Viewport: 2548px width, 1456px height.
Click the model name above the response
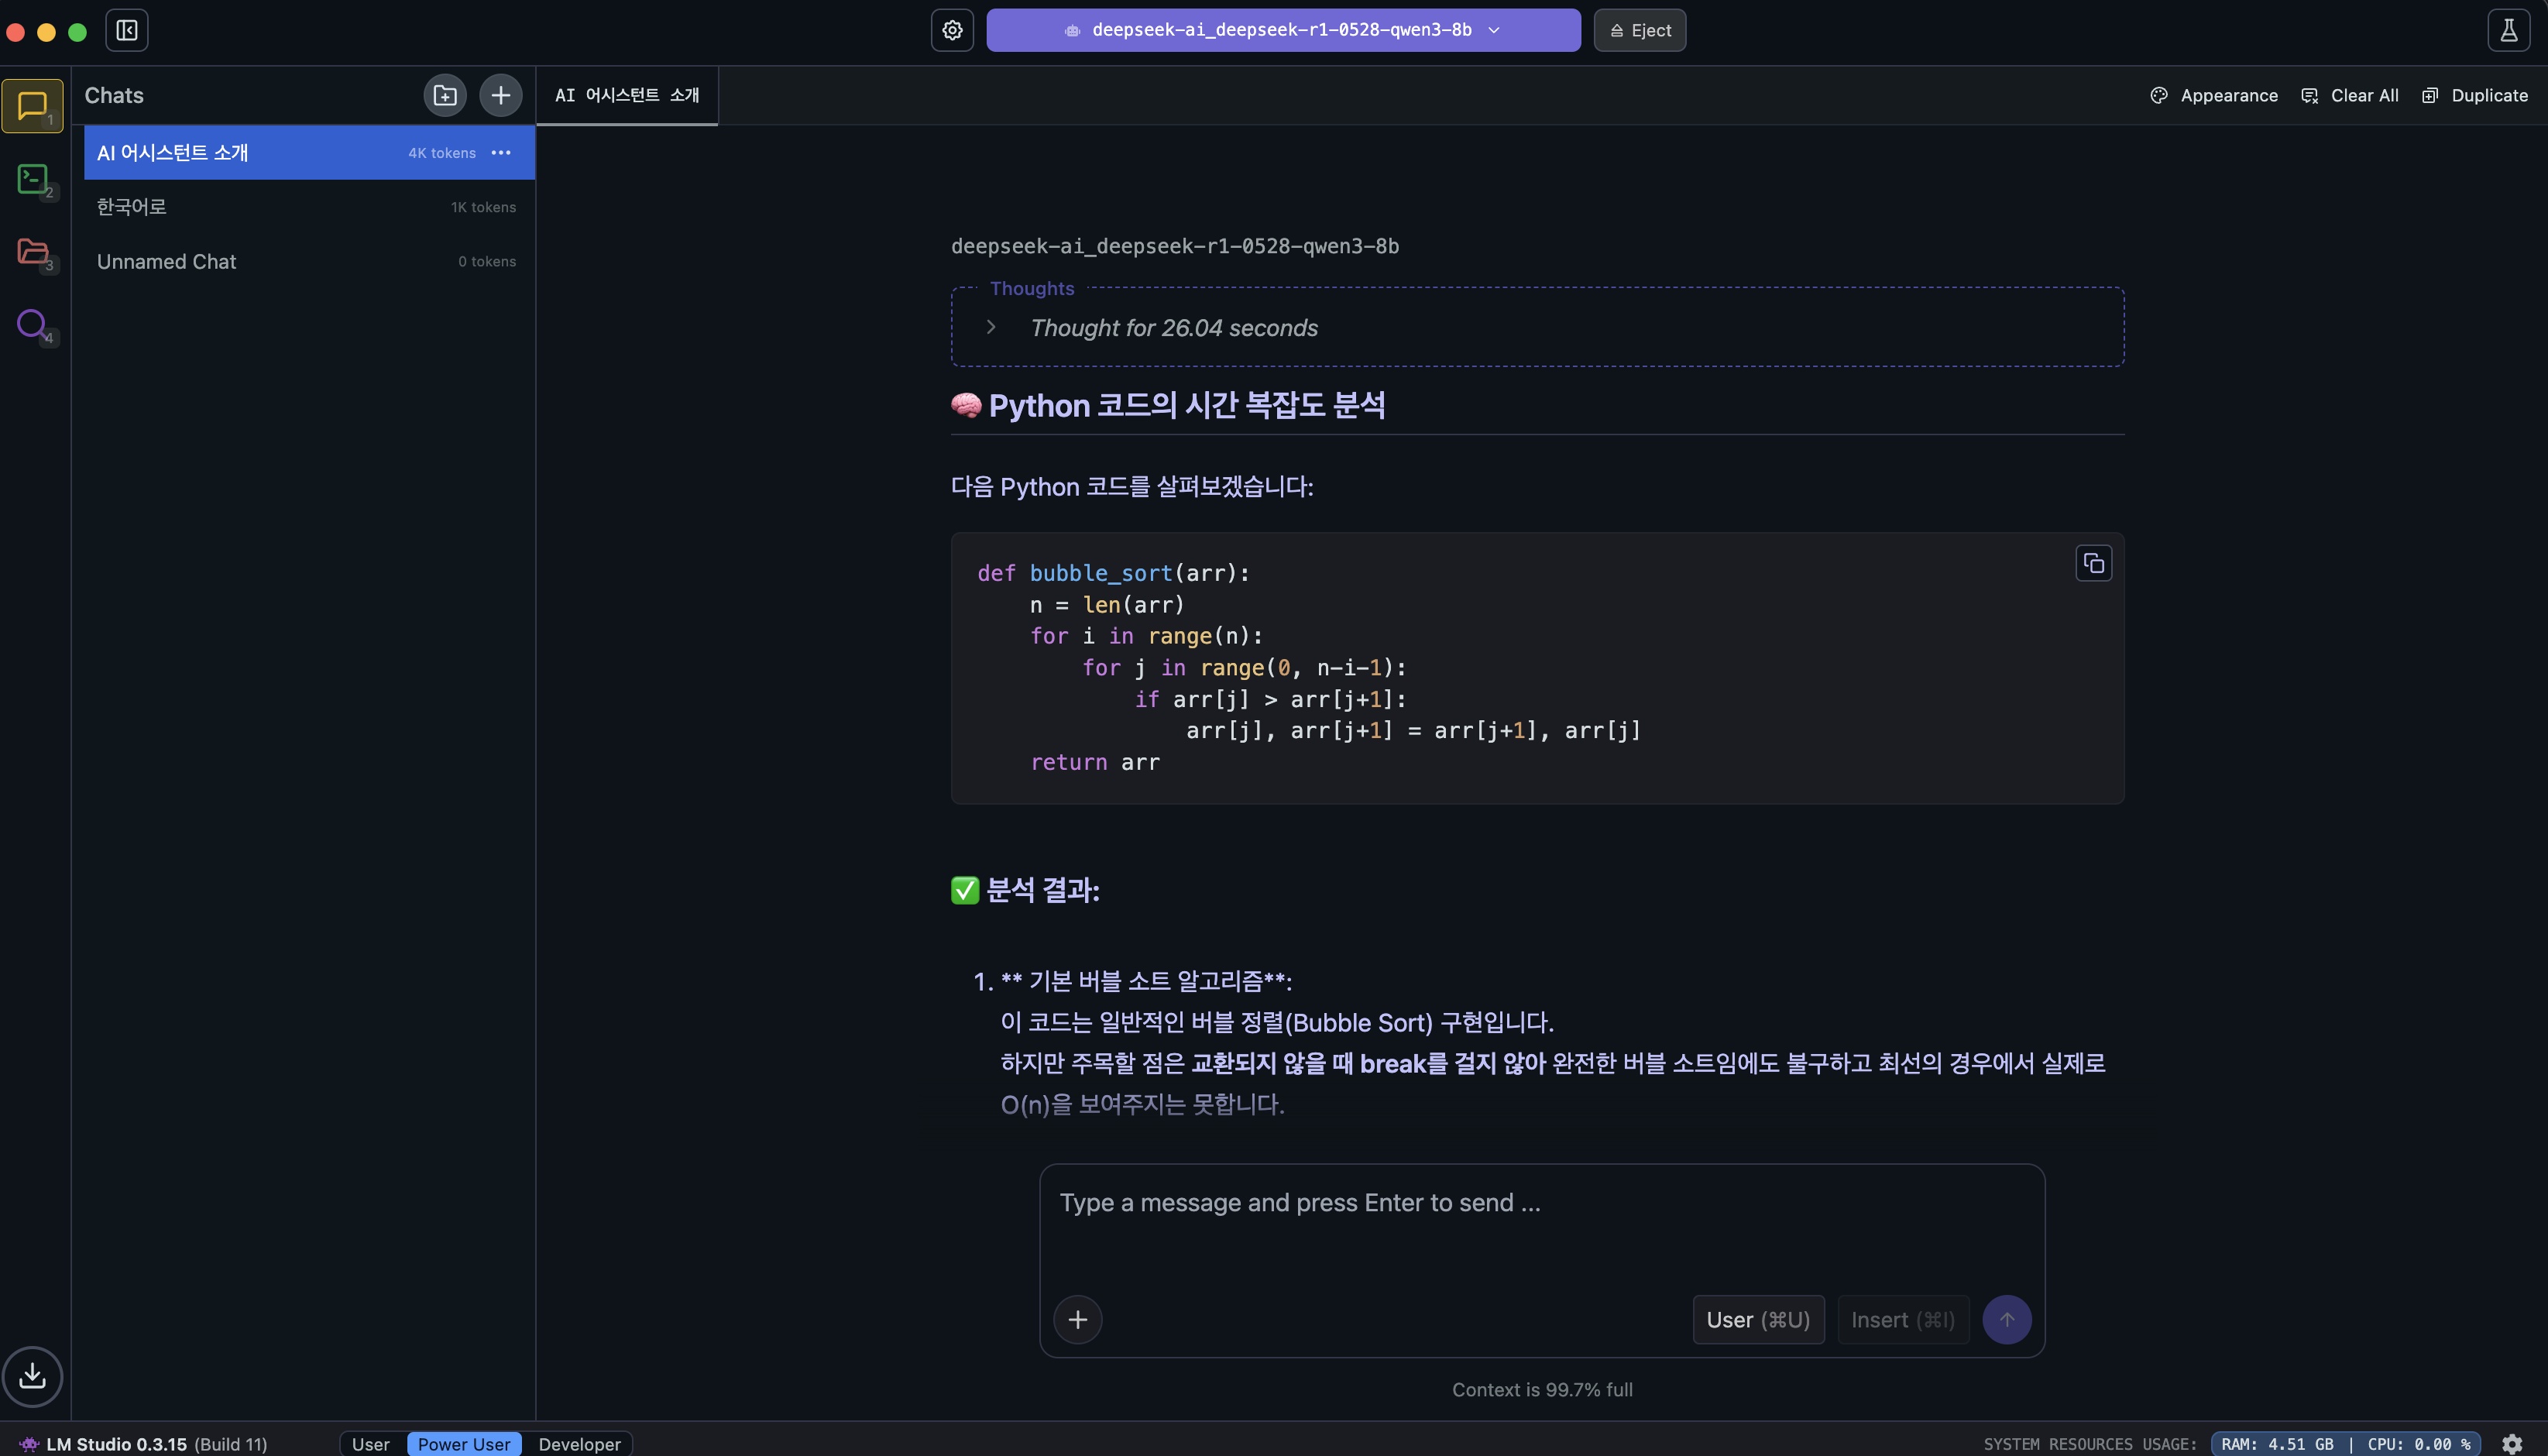(x=1175, y=246)
